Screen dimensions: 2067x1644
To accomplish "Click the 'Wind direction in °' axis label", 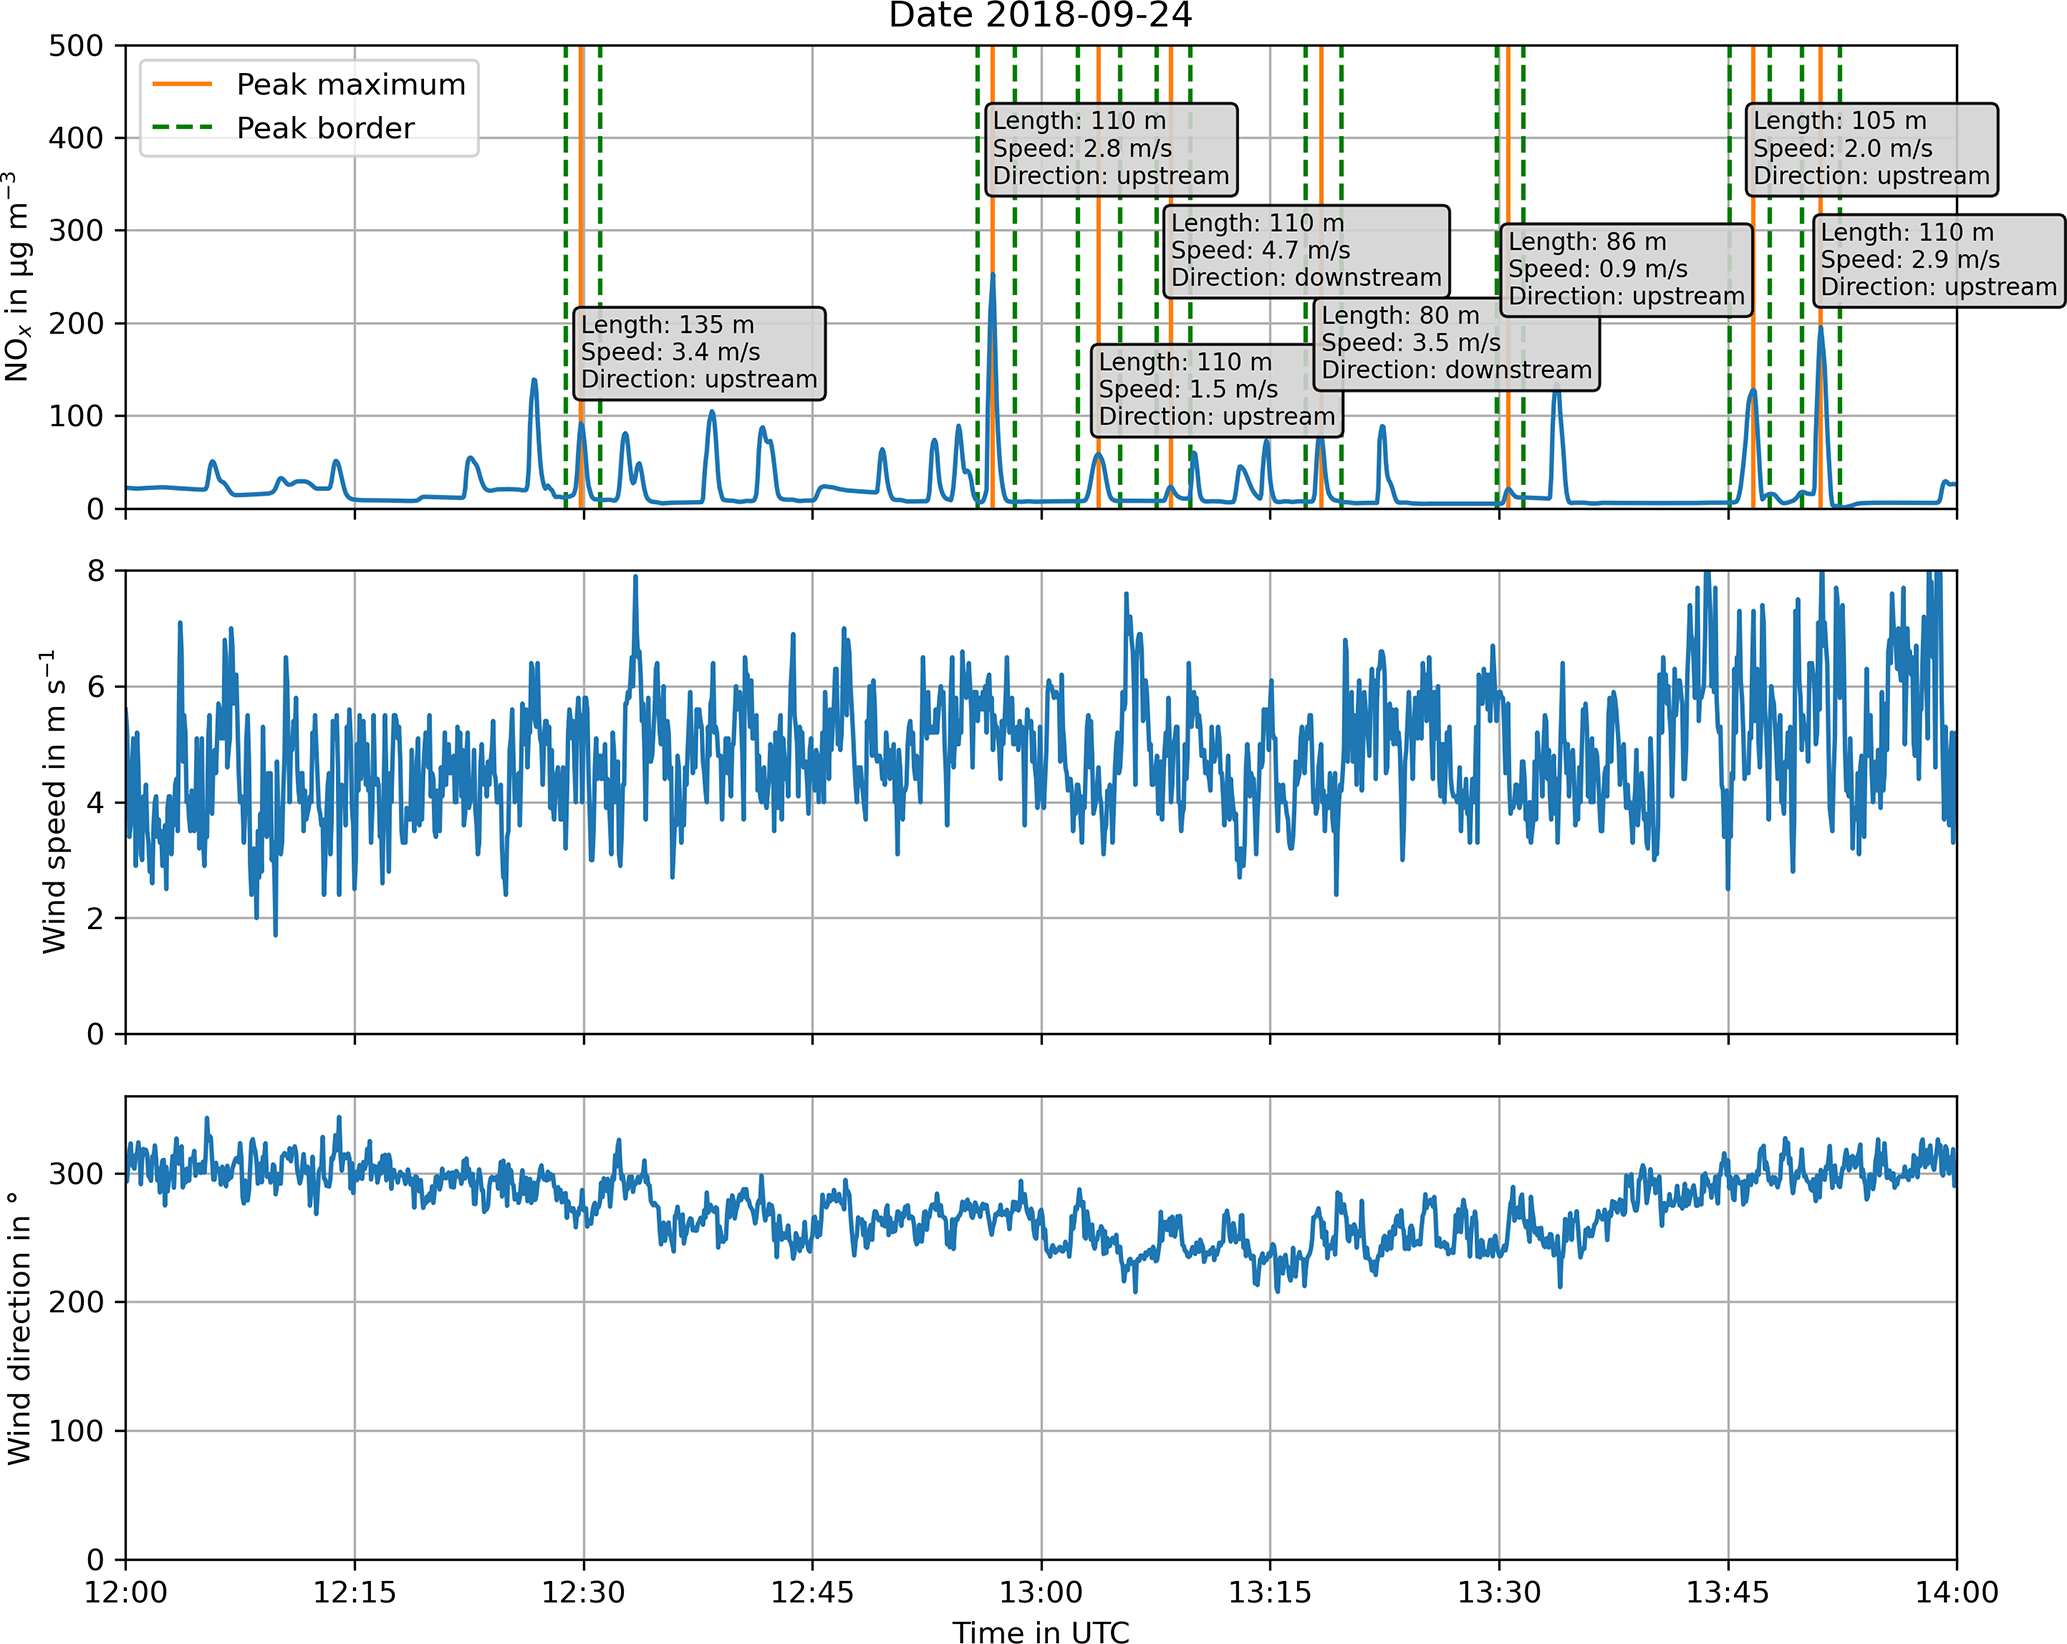I will [18, 1328].
